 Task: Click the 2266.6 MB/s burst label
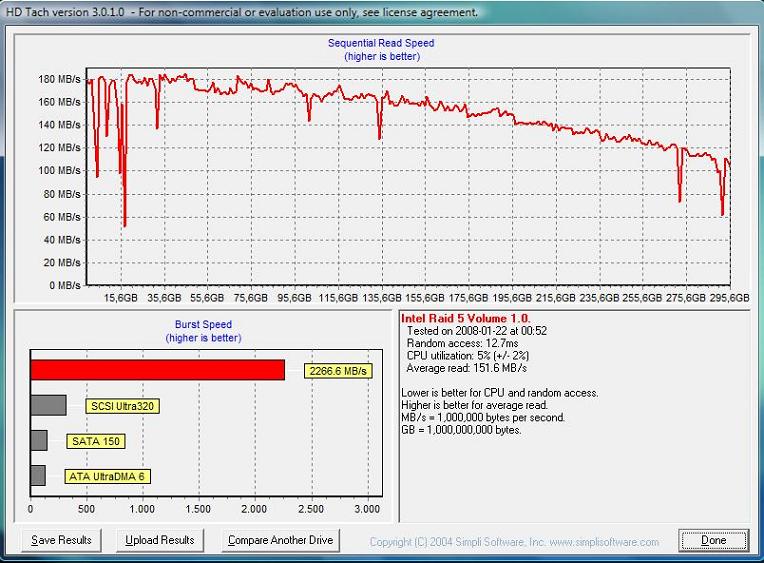pos(338,371)
